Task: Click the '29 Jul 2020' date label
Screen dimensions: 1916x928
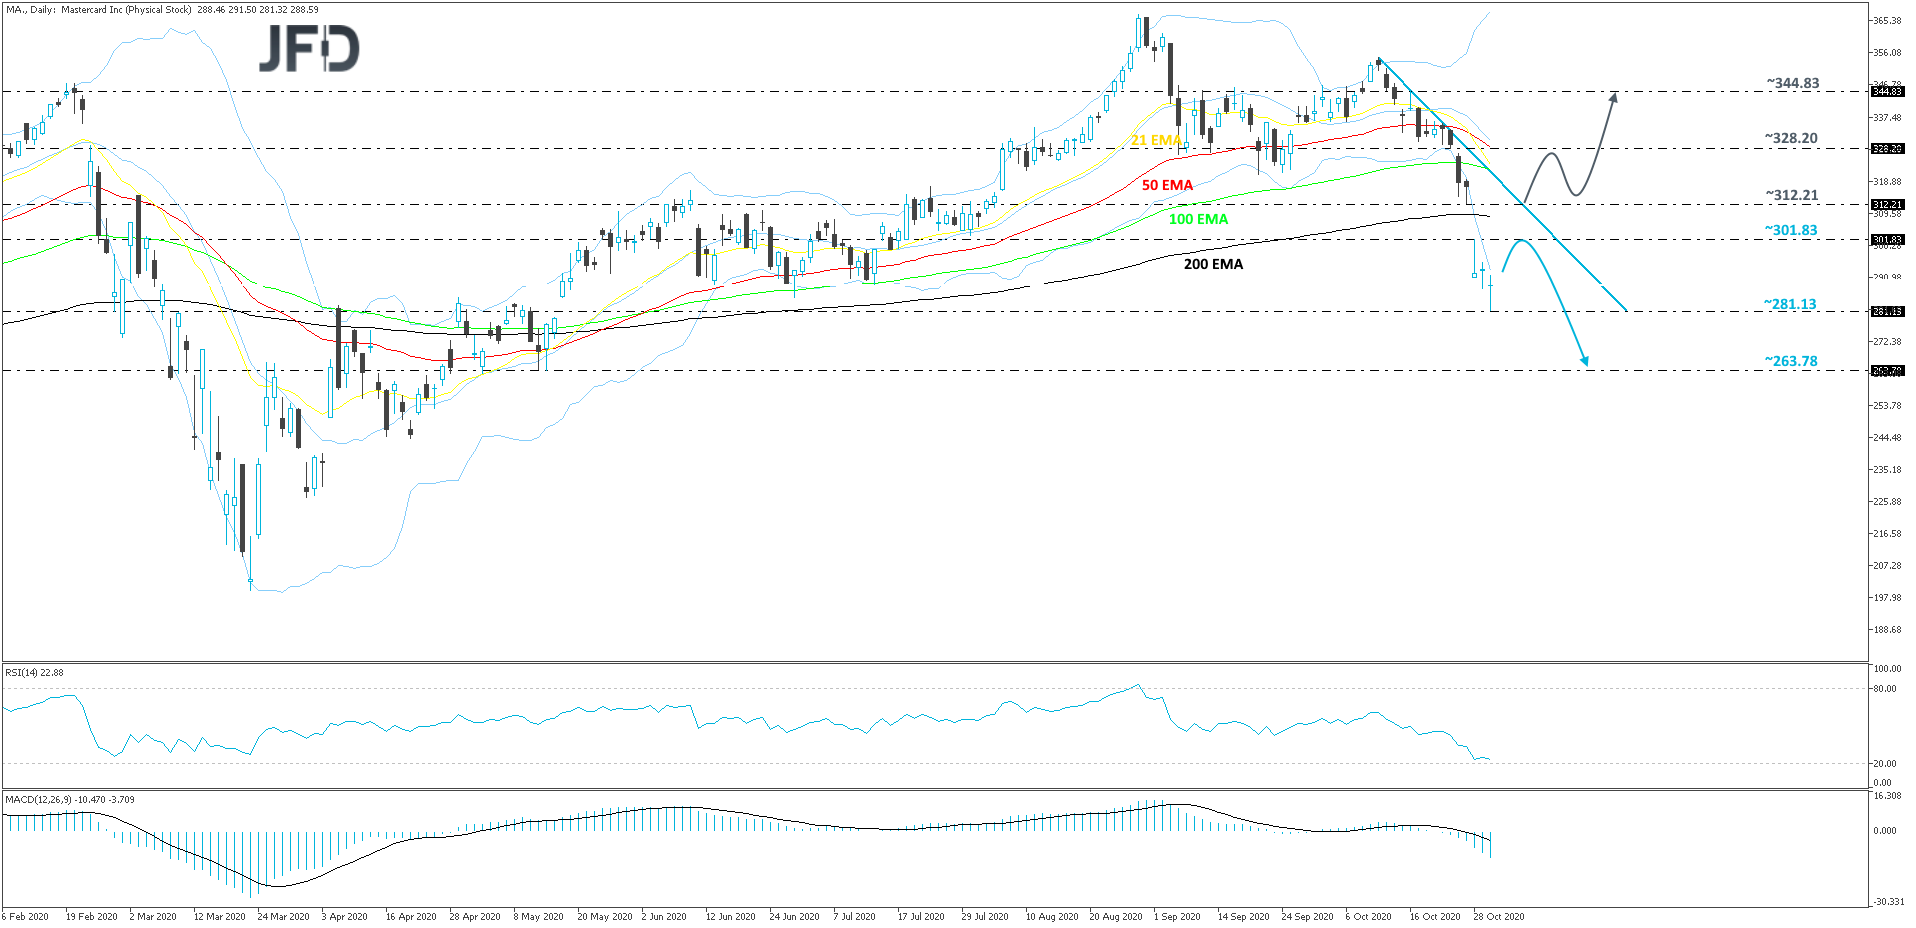Action: tap(985, 917)
